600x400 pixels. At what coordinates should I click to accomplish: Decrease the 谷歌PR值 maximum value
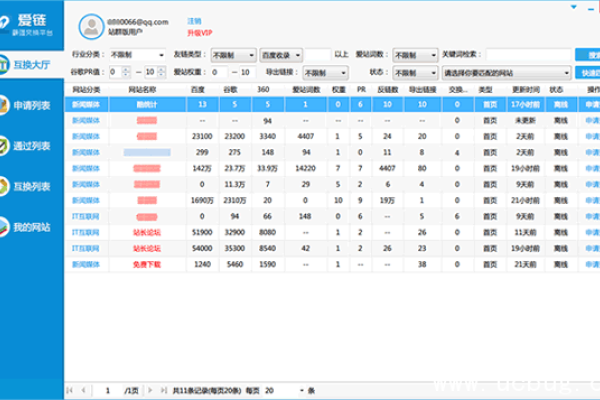tap(161, 75)
